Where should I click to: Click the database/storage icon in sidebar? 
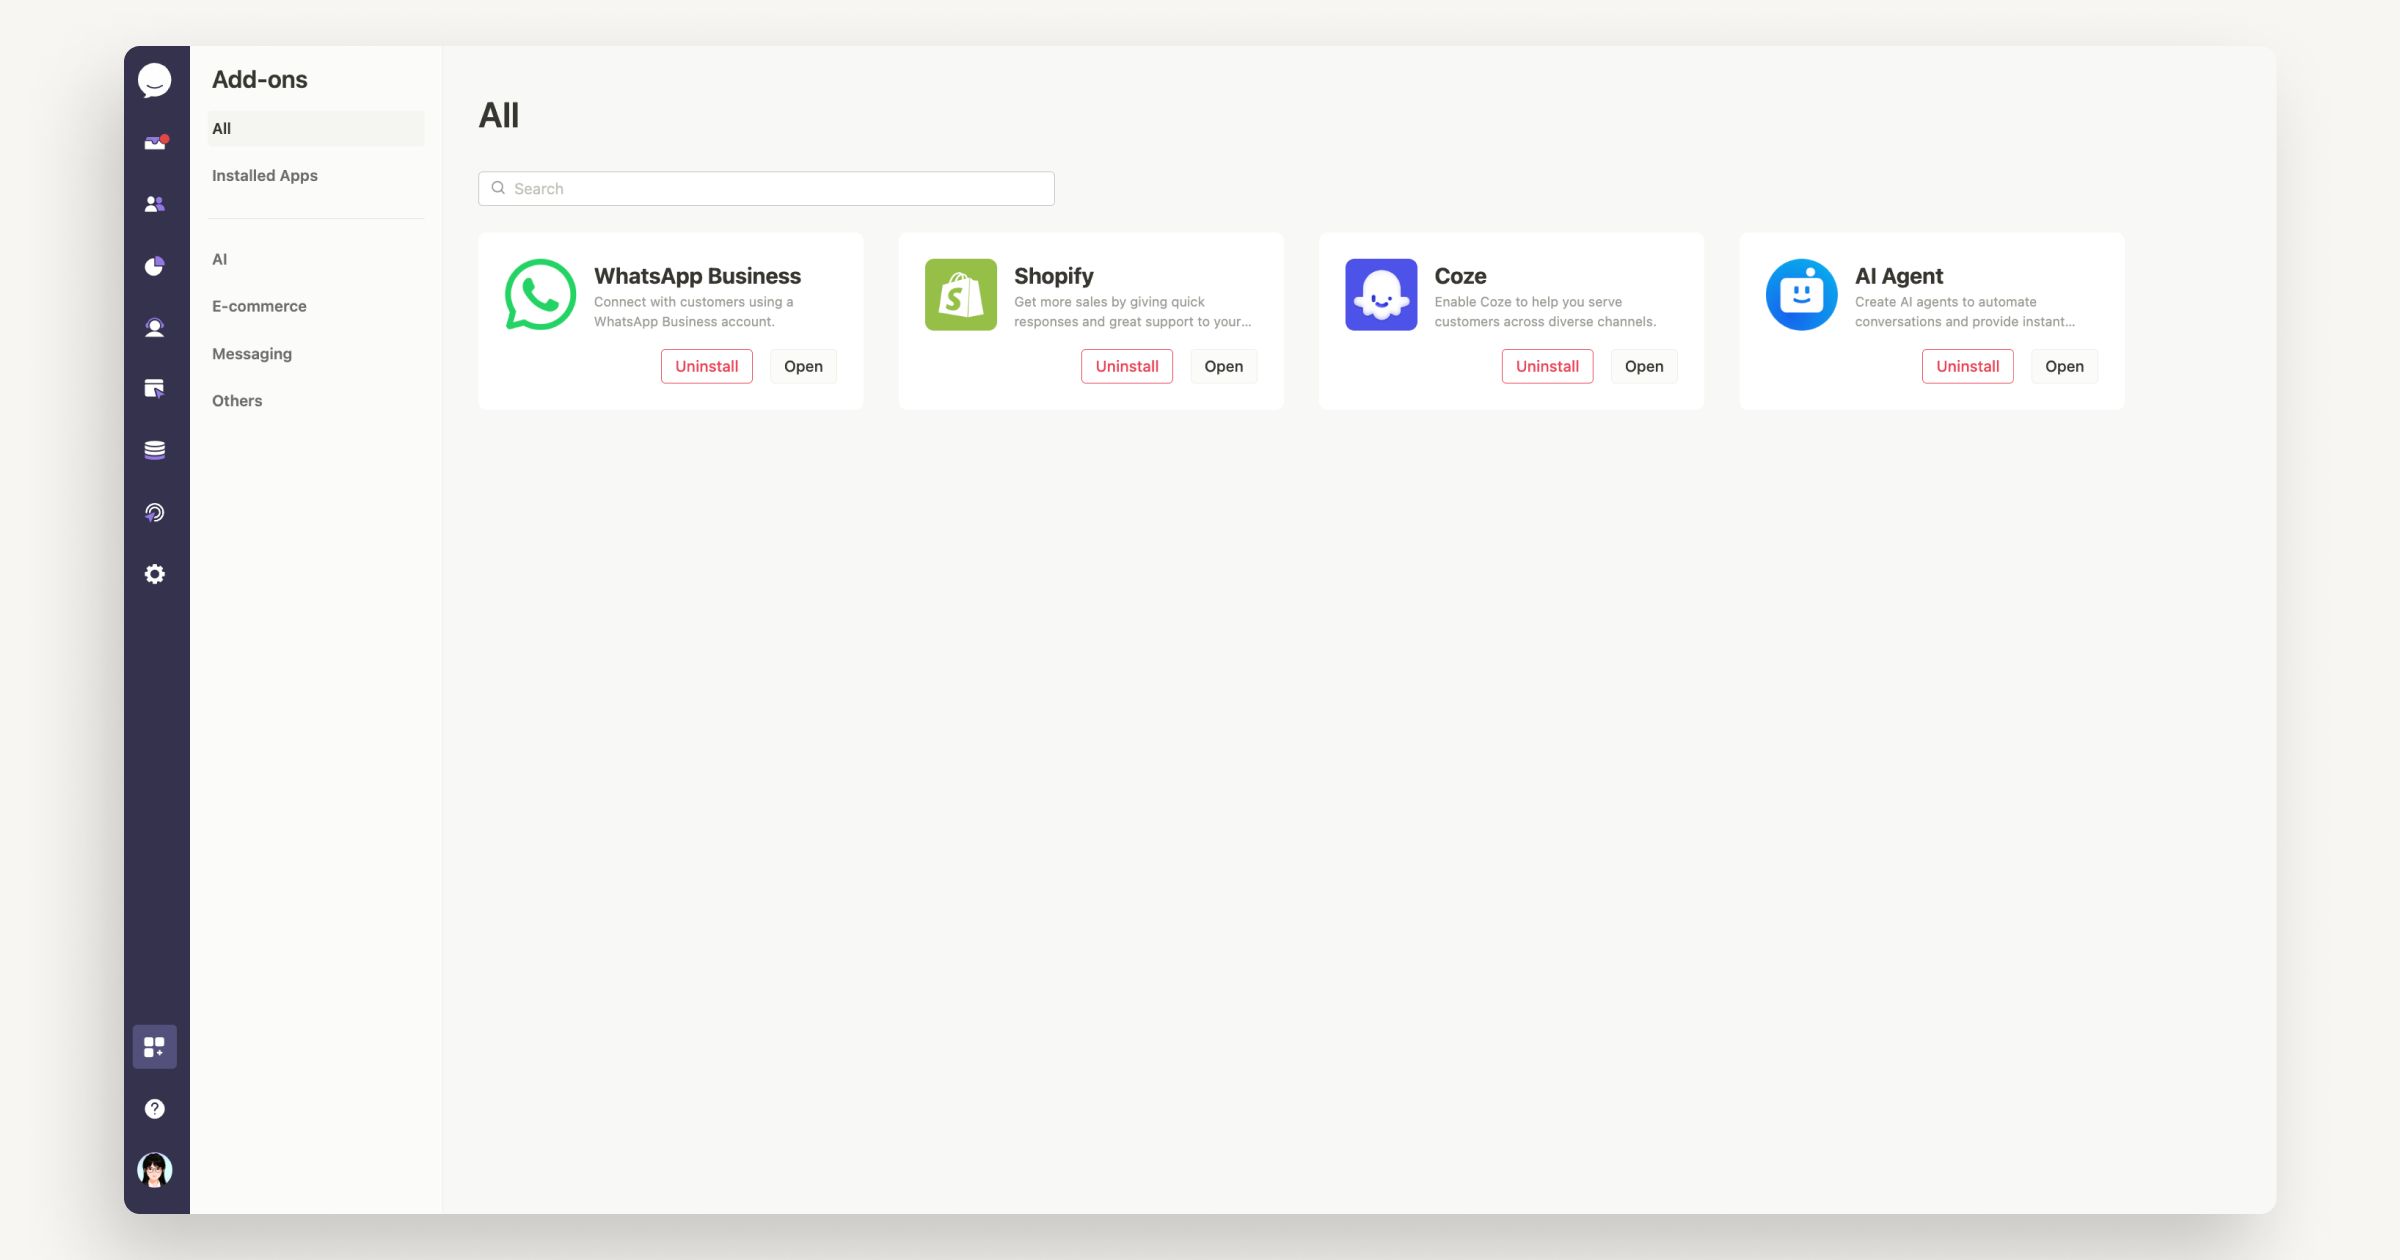[154, 449]
